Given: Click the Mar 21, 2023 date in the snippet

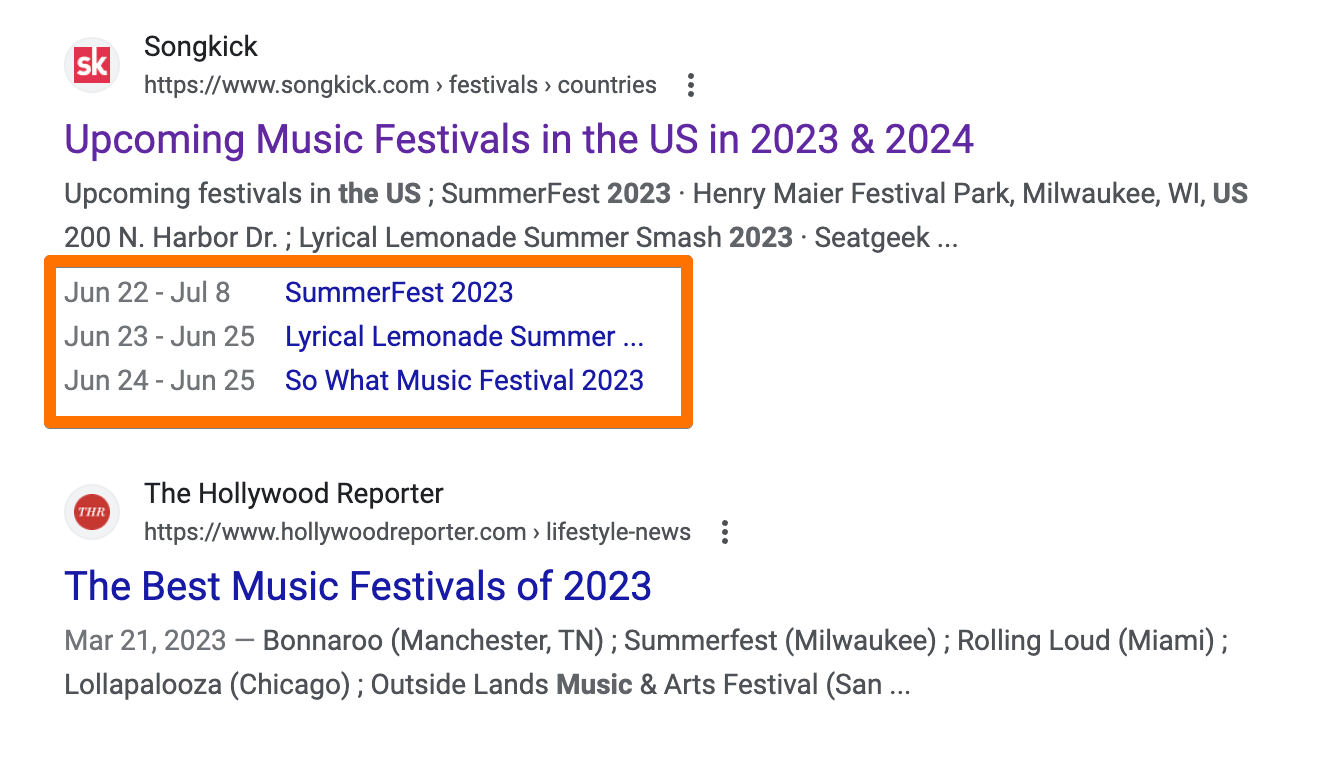Looking at the screenshot, I should 142,640.
